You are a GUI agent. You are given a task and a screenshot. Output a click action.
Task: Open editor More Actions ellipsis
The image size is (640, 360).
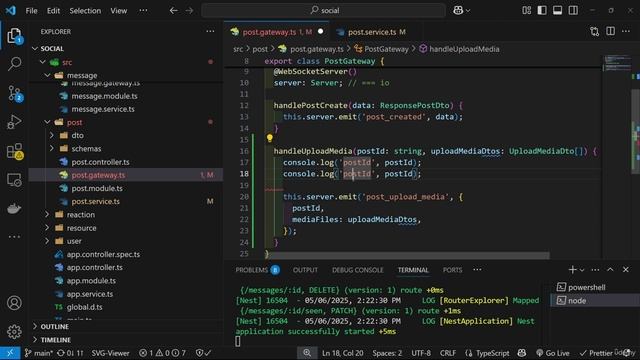(626, 31)
